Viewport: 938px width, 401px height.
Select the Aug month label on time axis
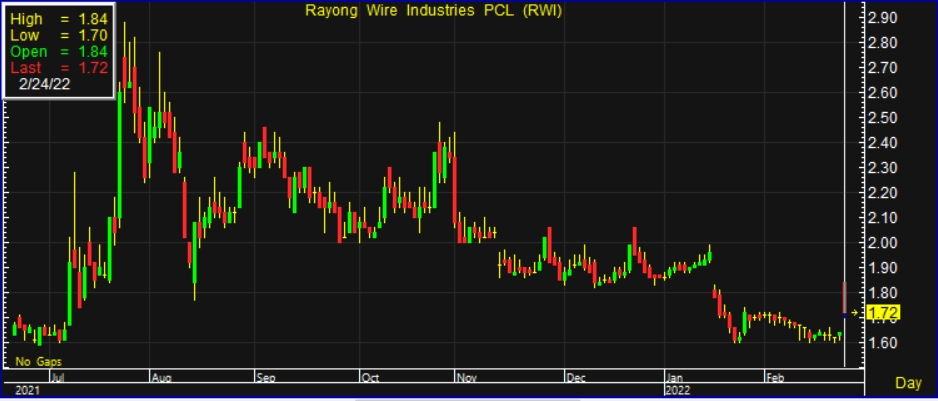point(162,378)
